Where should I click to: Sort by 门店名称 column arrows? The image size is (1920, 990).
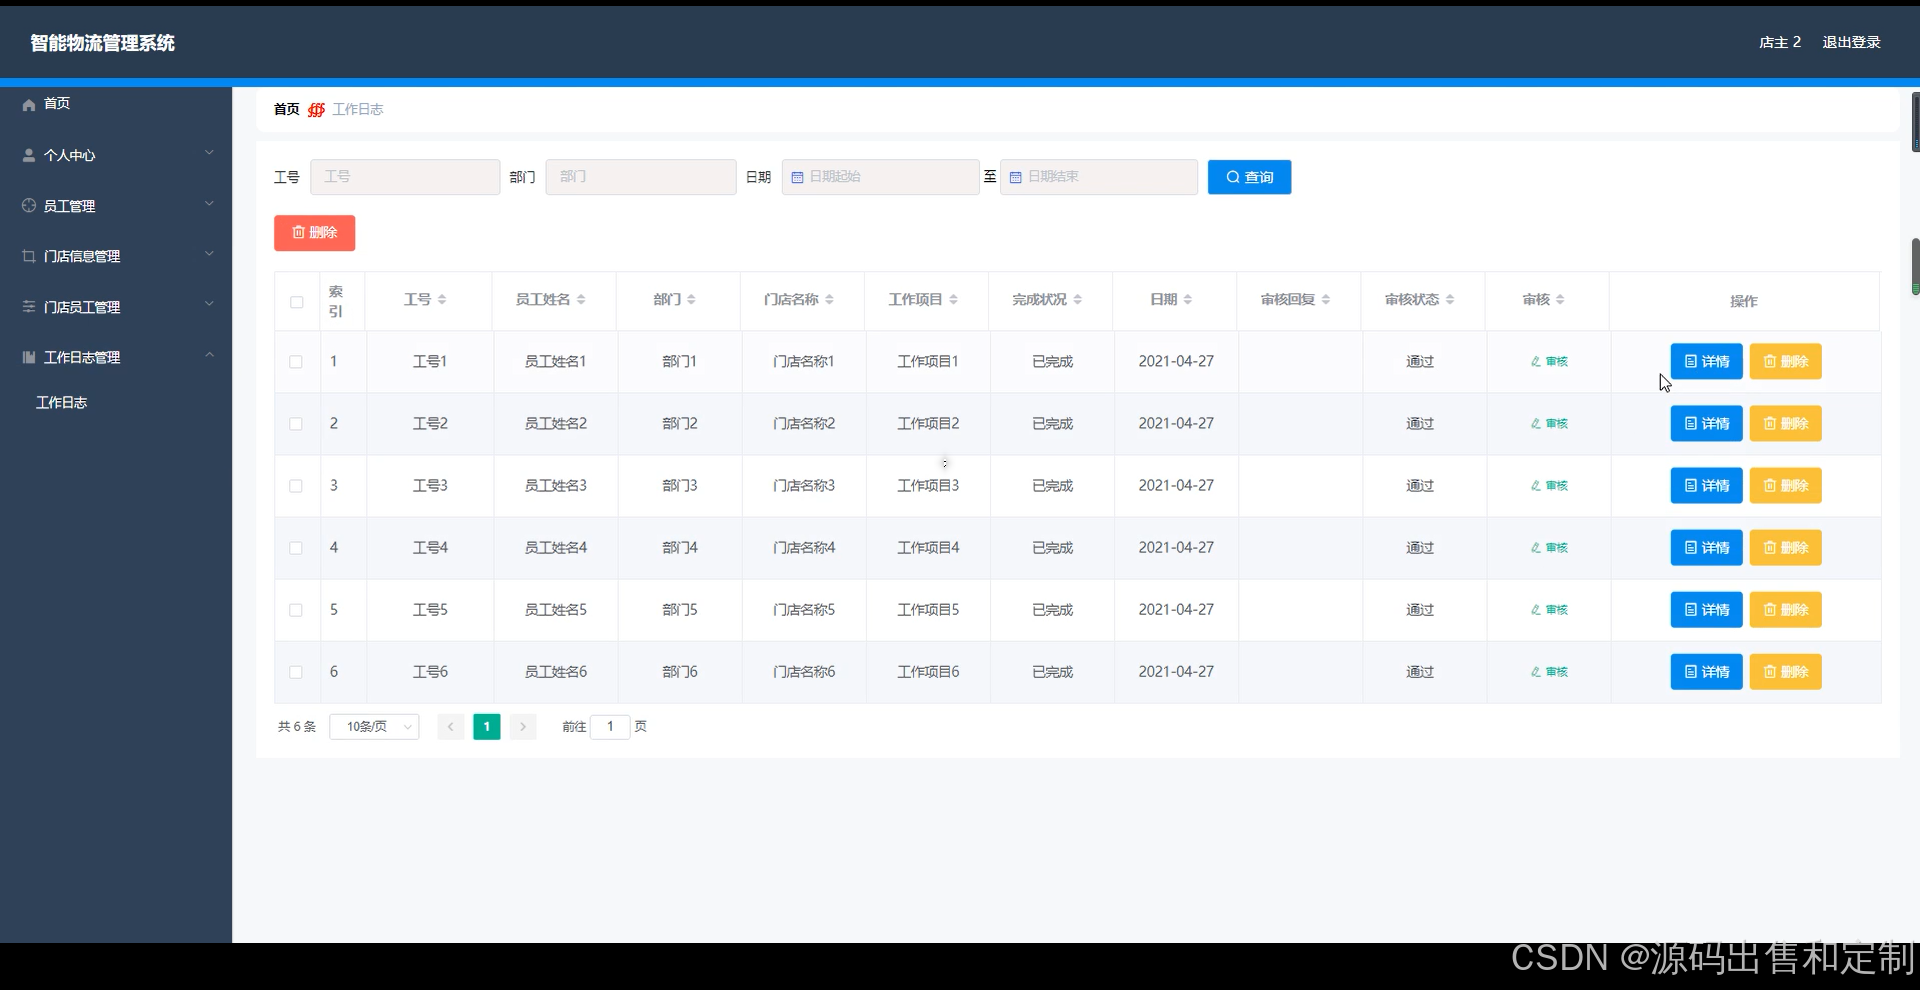click(x=829, y=300)
